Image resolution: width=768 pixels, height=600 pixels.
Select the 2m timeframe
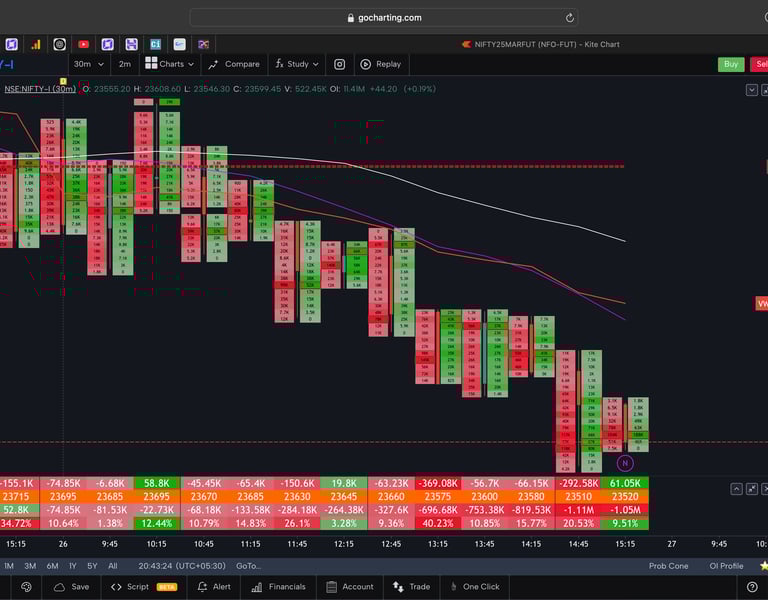tap(125, 64)
